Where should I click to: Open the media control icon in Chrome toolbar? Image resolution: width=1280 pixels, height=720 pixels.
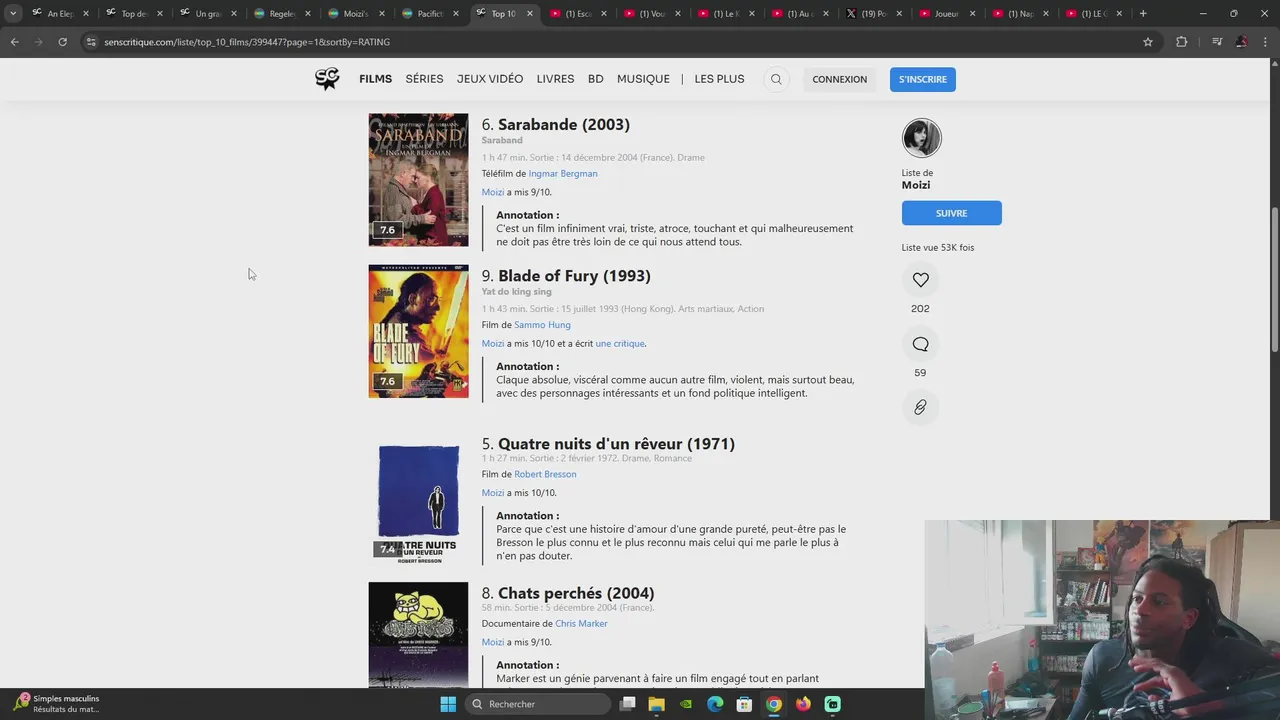pyautogui.click(x=1216, y=42)
